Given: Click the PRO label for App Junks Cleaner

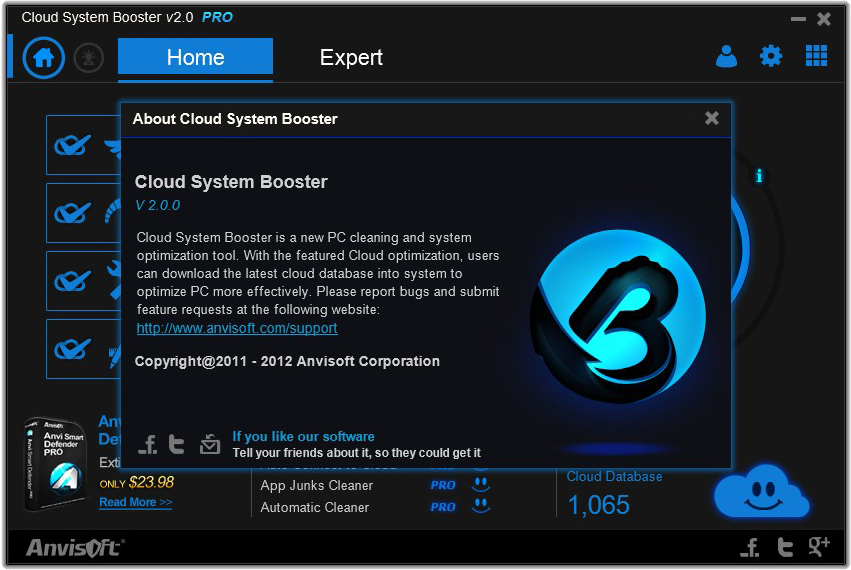Looking at the screenshot, I should pyautogui.click(x=443, y=485).
